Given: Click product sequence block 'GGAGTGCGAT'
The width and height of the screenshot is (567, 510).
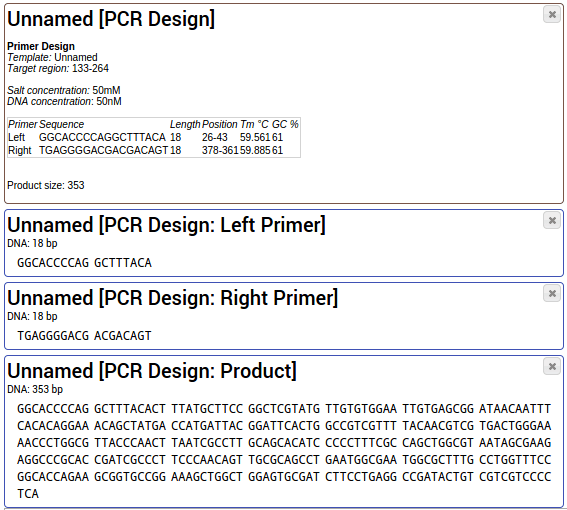Looking at the screenshot, I should pyautogui.click(x=284, y=477).
